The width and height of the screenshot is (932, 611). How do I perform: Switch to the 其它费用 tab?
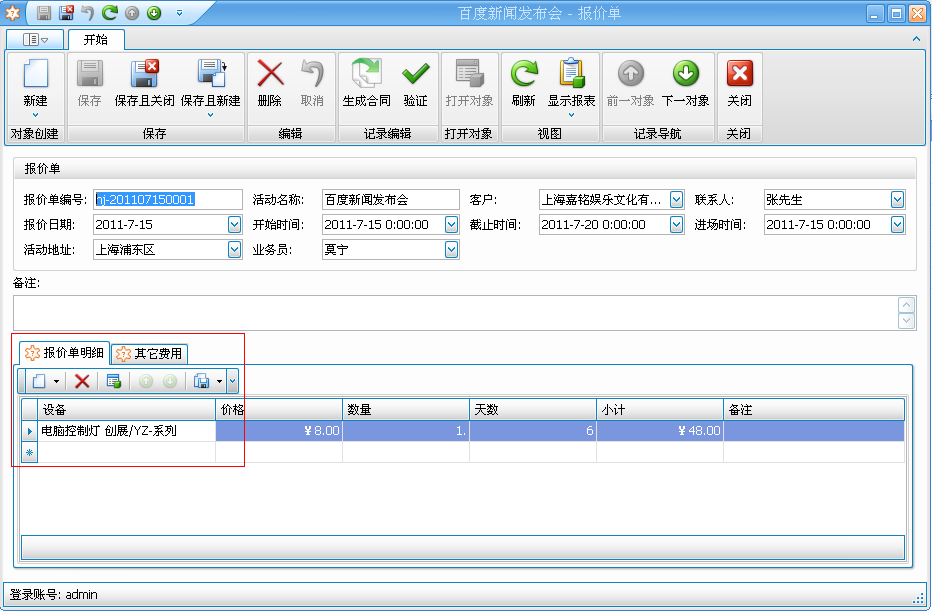(x=150, y=354)
